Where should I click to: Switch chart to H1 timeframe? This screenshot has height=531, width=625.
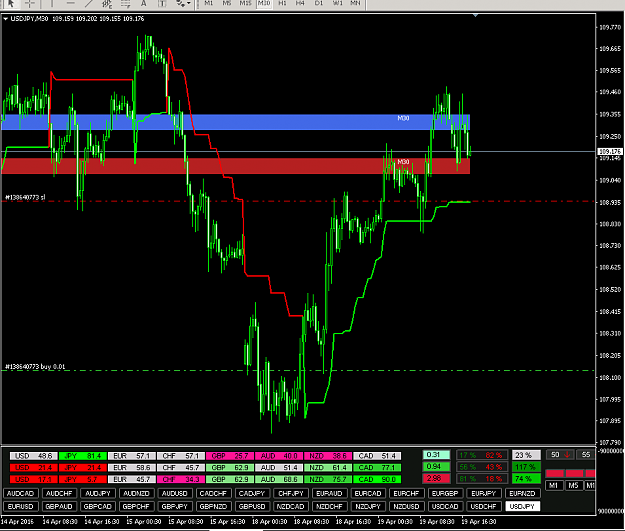coord(282,3)
